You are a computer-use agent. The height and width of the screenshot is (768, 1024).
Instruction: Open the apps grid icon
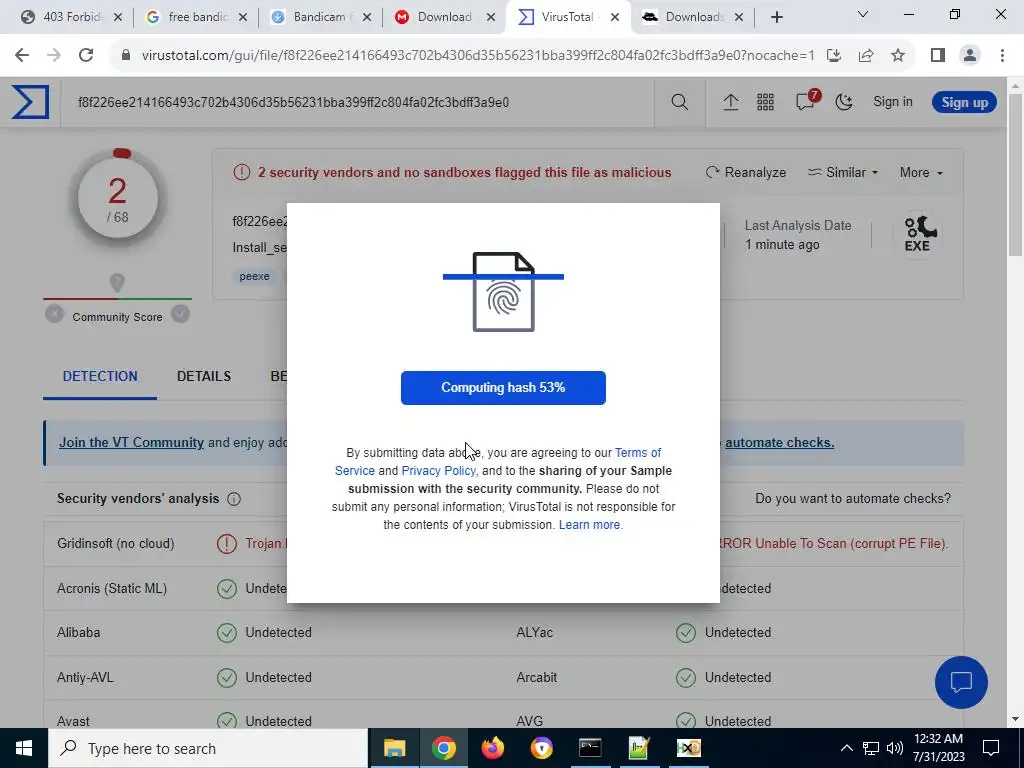click(x=765, y=102)
